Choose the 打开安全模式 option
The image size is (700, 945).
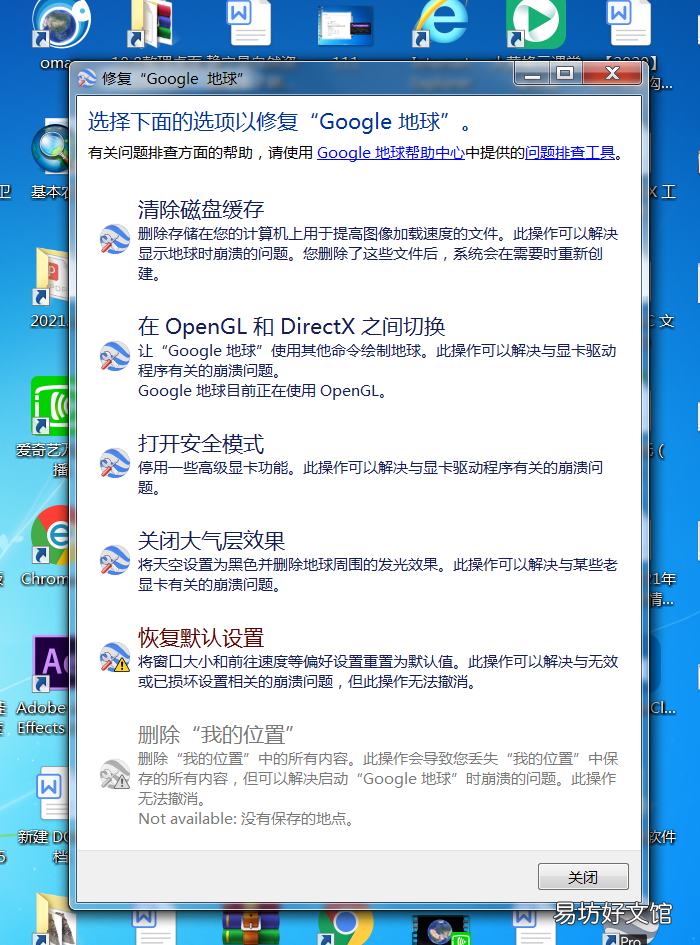coord(201,444)
